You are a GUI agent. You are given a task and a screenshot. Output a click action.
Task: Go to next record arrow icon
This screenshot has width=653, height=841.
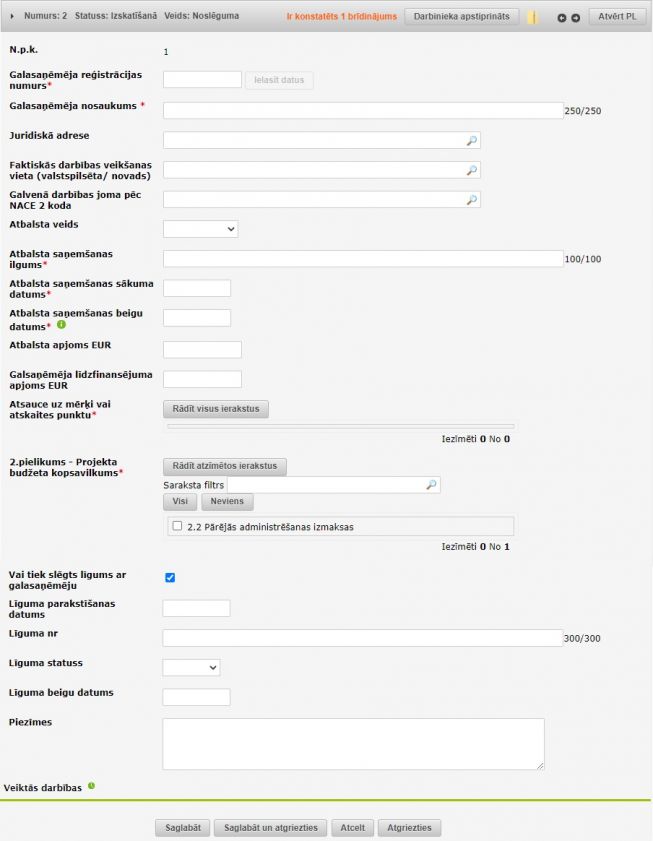(576, 18)
